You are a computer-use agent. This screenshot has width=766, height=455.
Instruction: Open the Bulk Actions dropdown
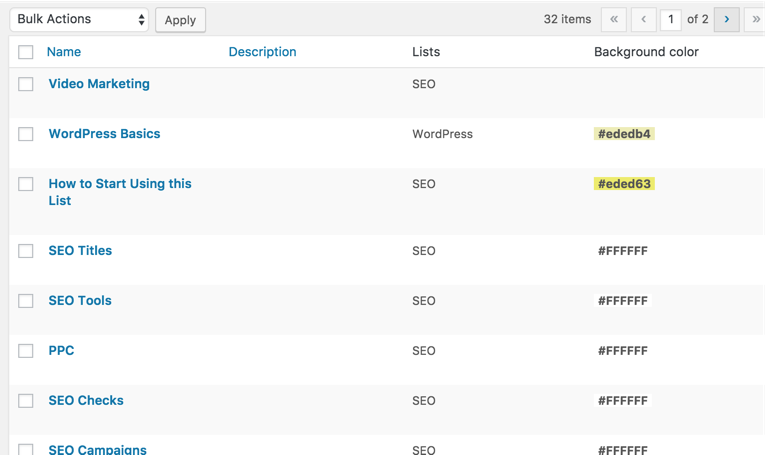click(x=79, y=20)
